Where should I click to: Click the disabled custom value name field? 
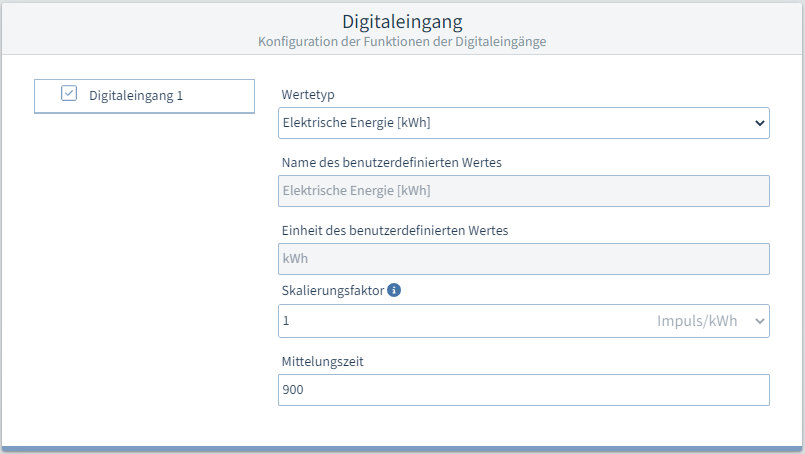pyautogui.click(x=523, y=191)
